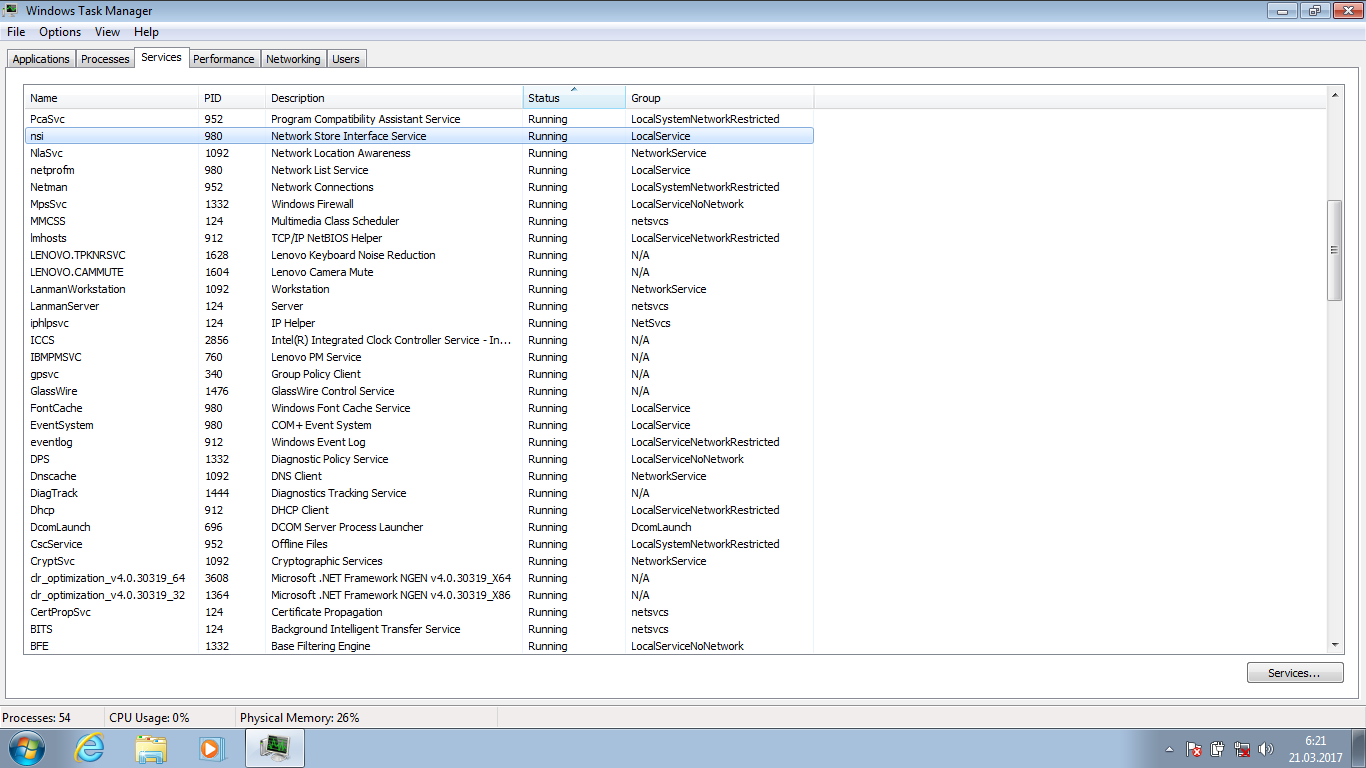Screen dimensions: 1366x768
Task: Open Windows Explorer folder icon in taskbar
Action: (x=151, y=747)
